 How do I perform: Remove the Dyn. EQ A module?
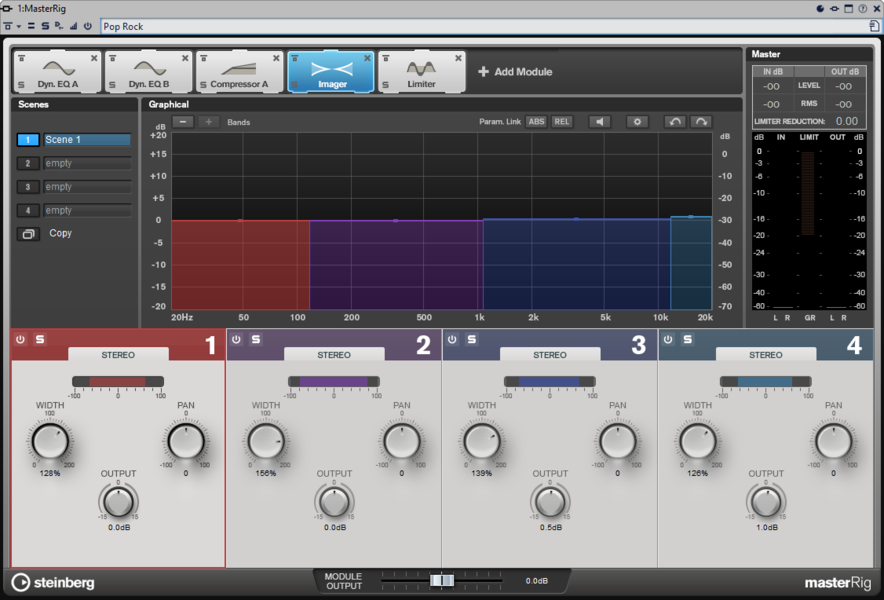pyautogui.click(x=94, y=58)
